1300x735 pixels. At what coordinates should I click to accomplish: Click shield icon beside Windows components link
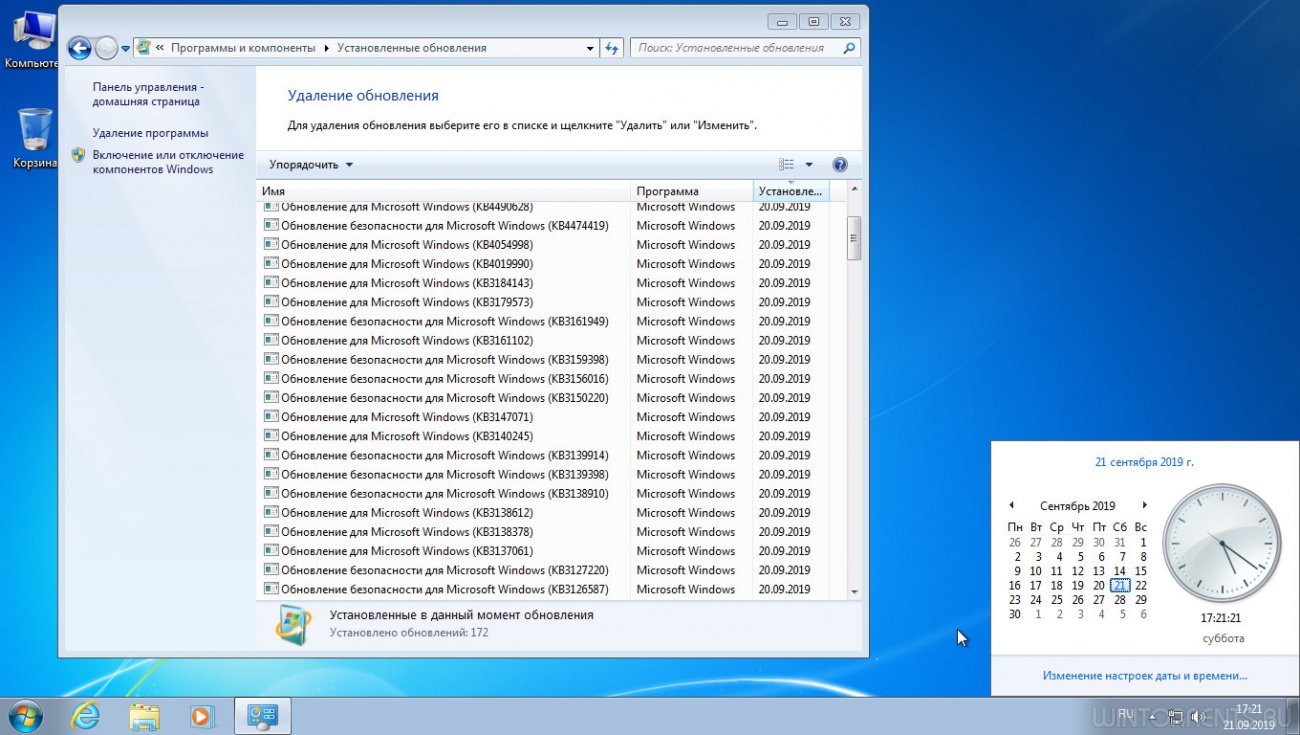(79, 155)
